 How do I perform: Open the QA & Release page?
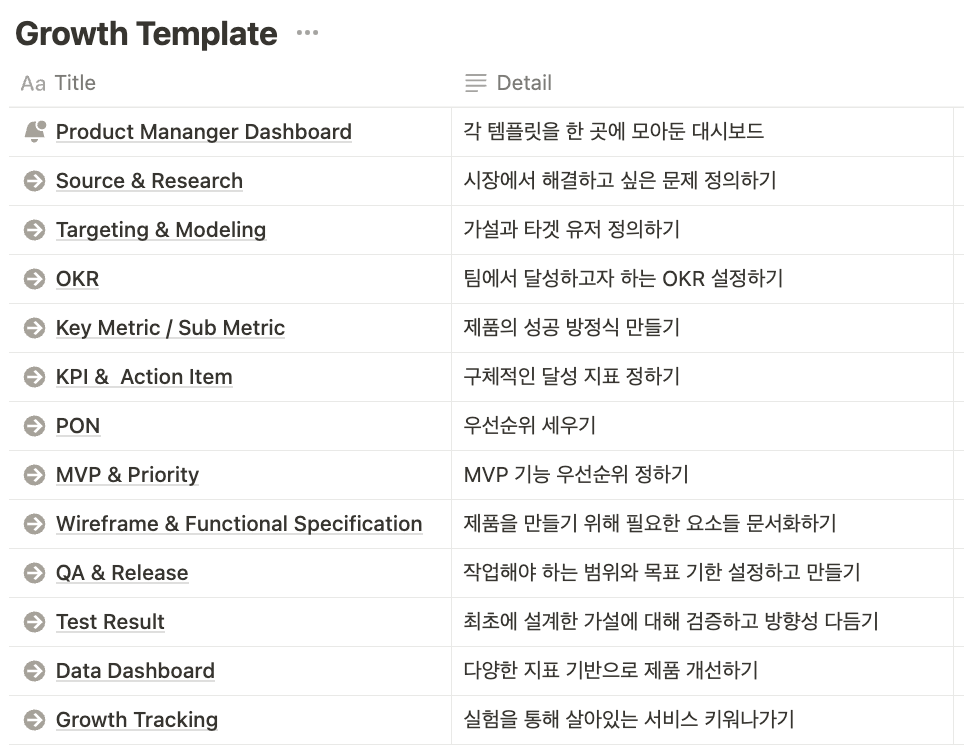pyautogui.click(x=121, y=573)
